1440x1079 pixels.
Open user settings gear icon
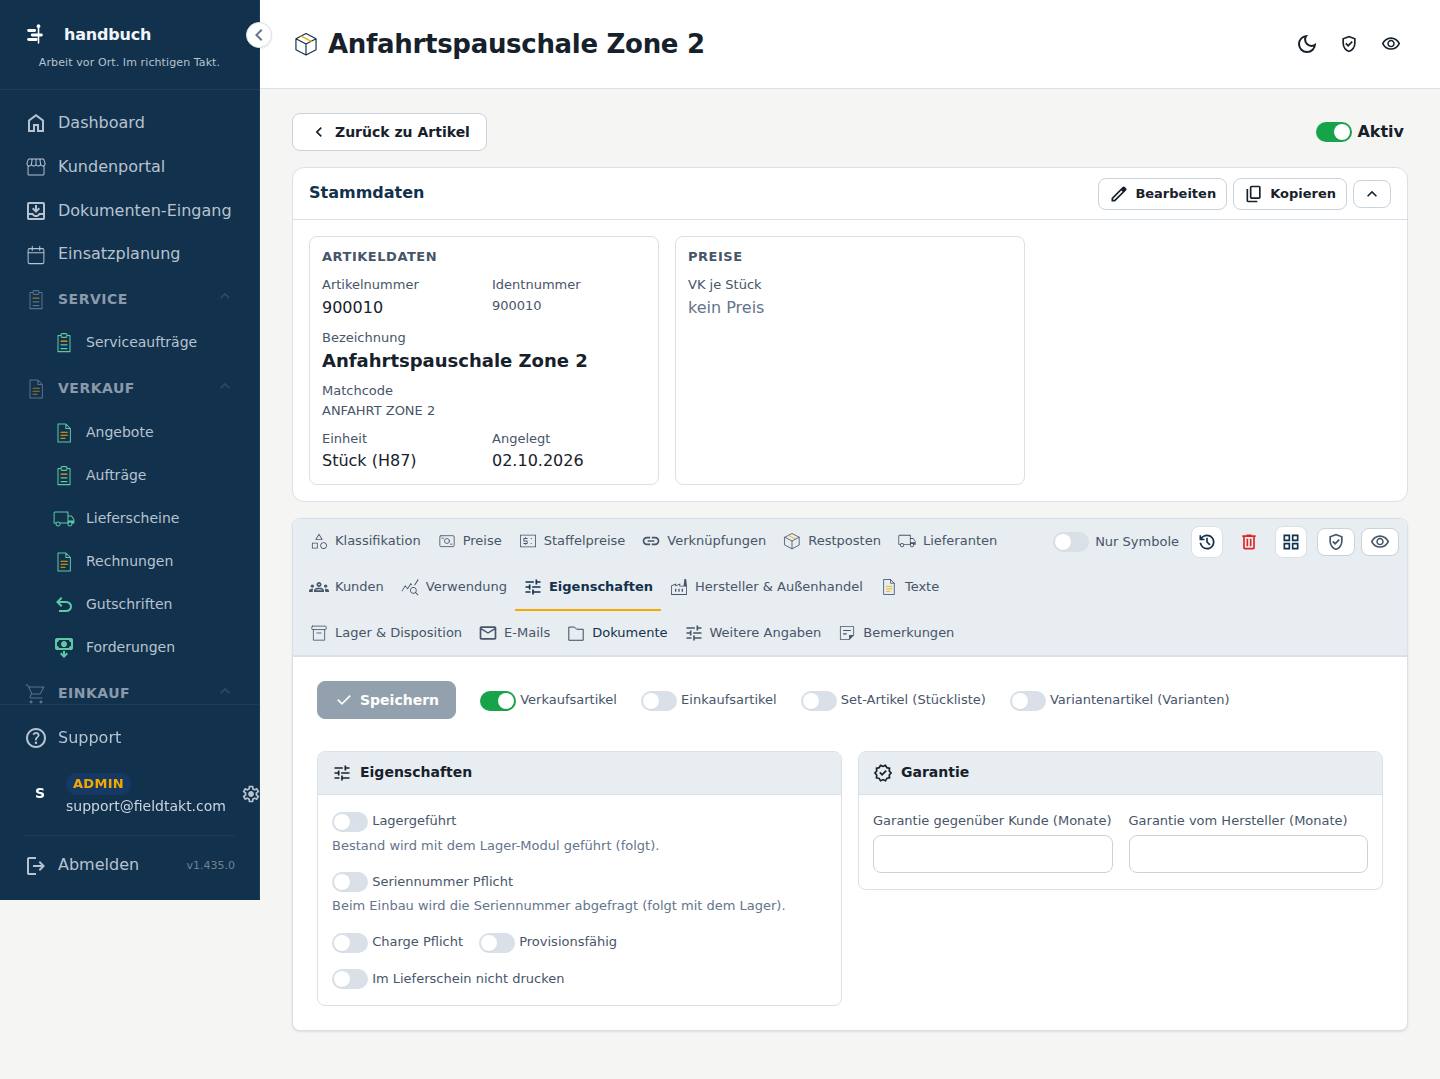(251, 793)
